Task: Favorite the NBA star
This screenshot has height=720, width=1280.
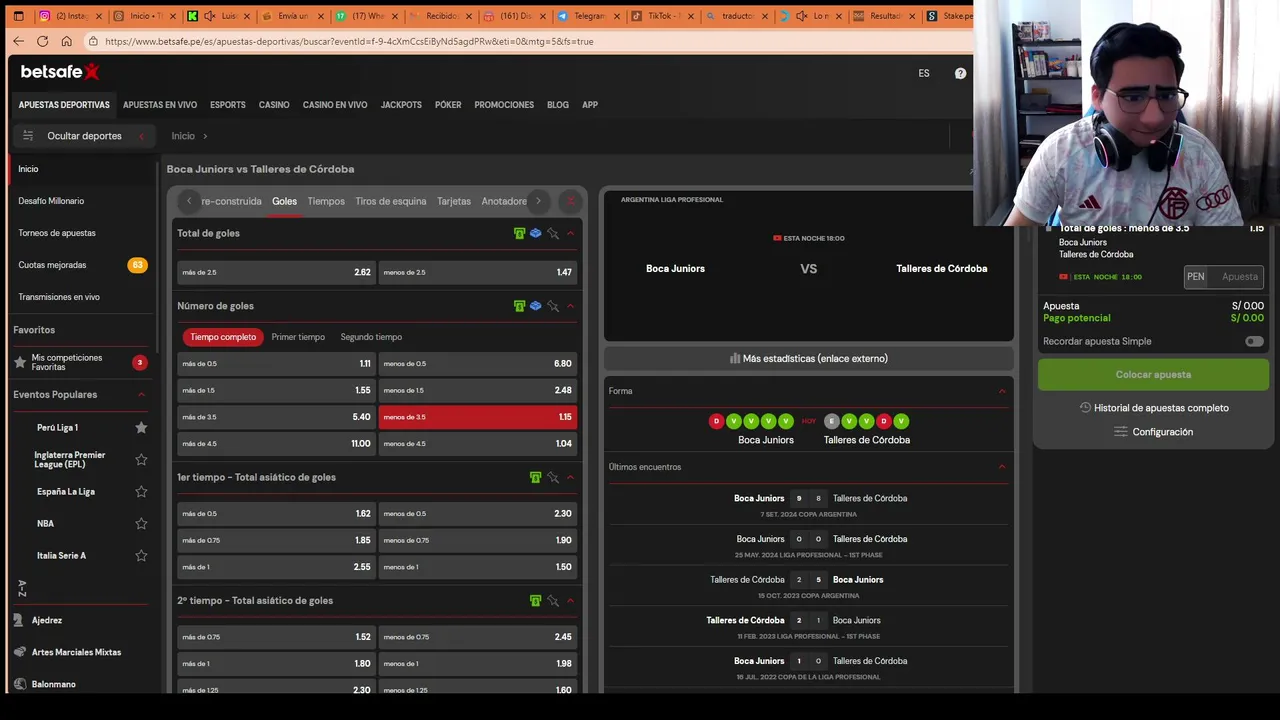Action: (141, 524)
